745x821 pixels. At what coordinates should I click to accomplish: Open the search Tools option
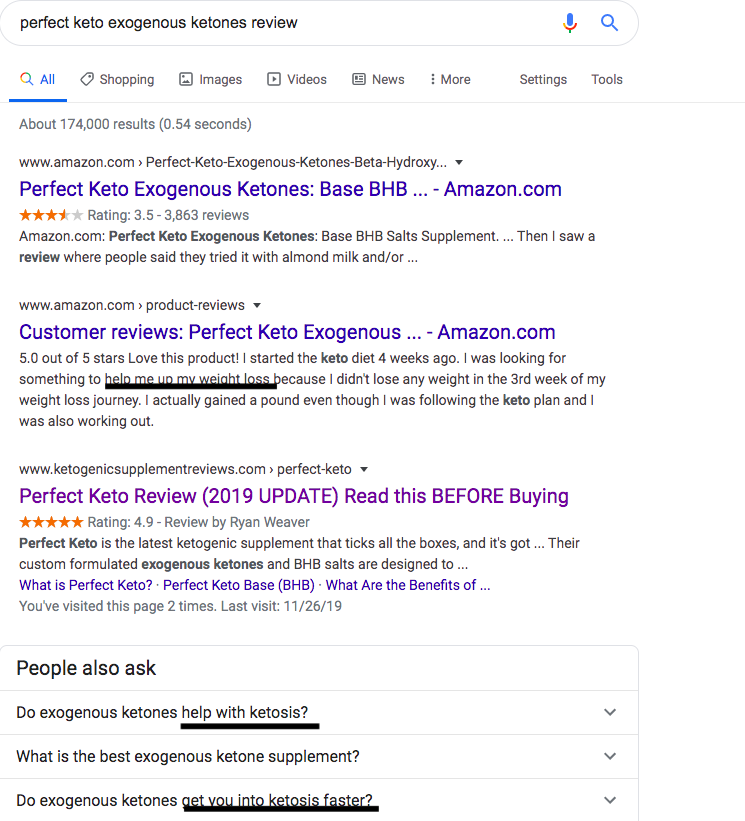[x=607, y=79]
